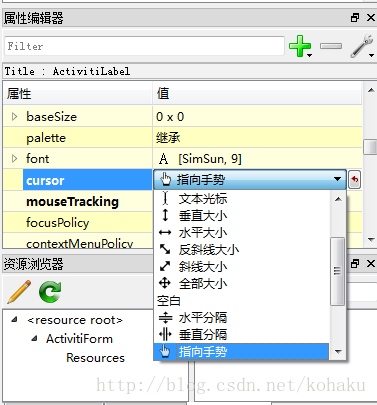This screenshot has width=377, height=405.
Task: Select 反斜线大小 cursor option
Action: (242, 250)
